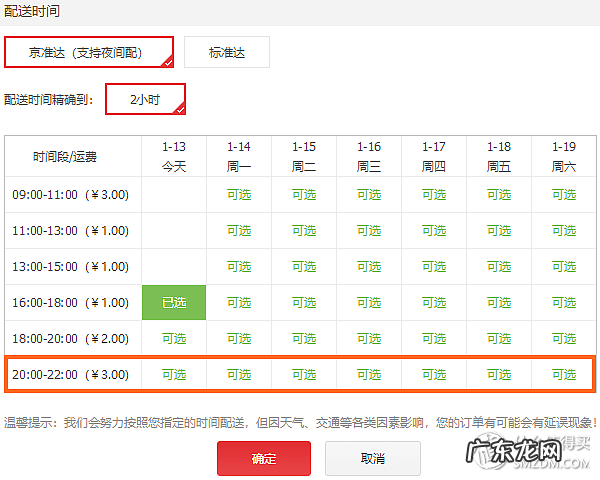Click the 配送时间 dialog title
This screenshot has width=600, height=480.
click(x=32, y=11)
